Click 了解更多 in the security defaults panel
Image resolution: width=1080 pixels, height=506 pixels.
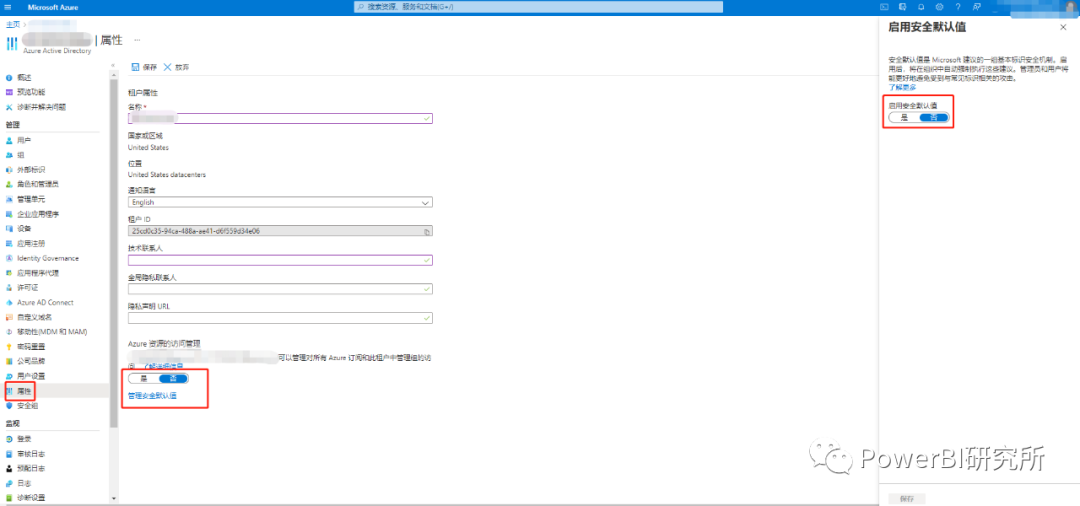pos(902,87)
